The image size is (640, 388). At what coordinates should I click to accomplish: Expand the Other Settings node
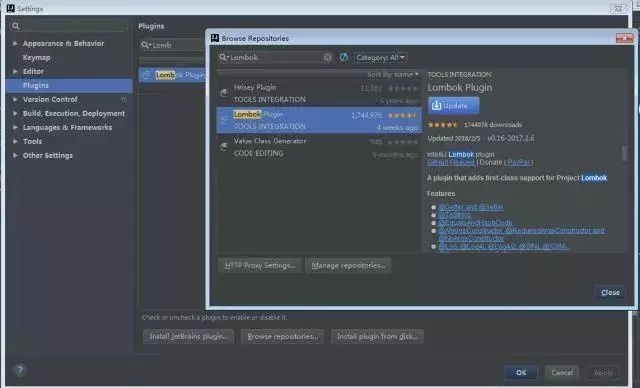(x=15, y=155)
